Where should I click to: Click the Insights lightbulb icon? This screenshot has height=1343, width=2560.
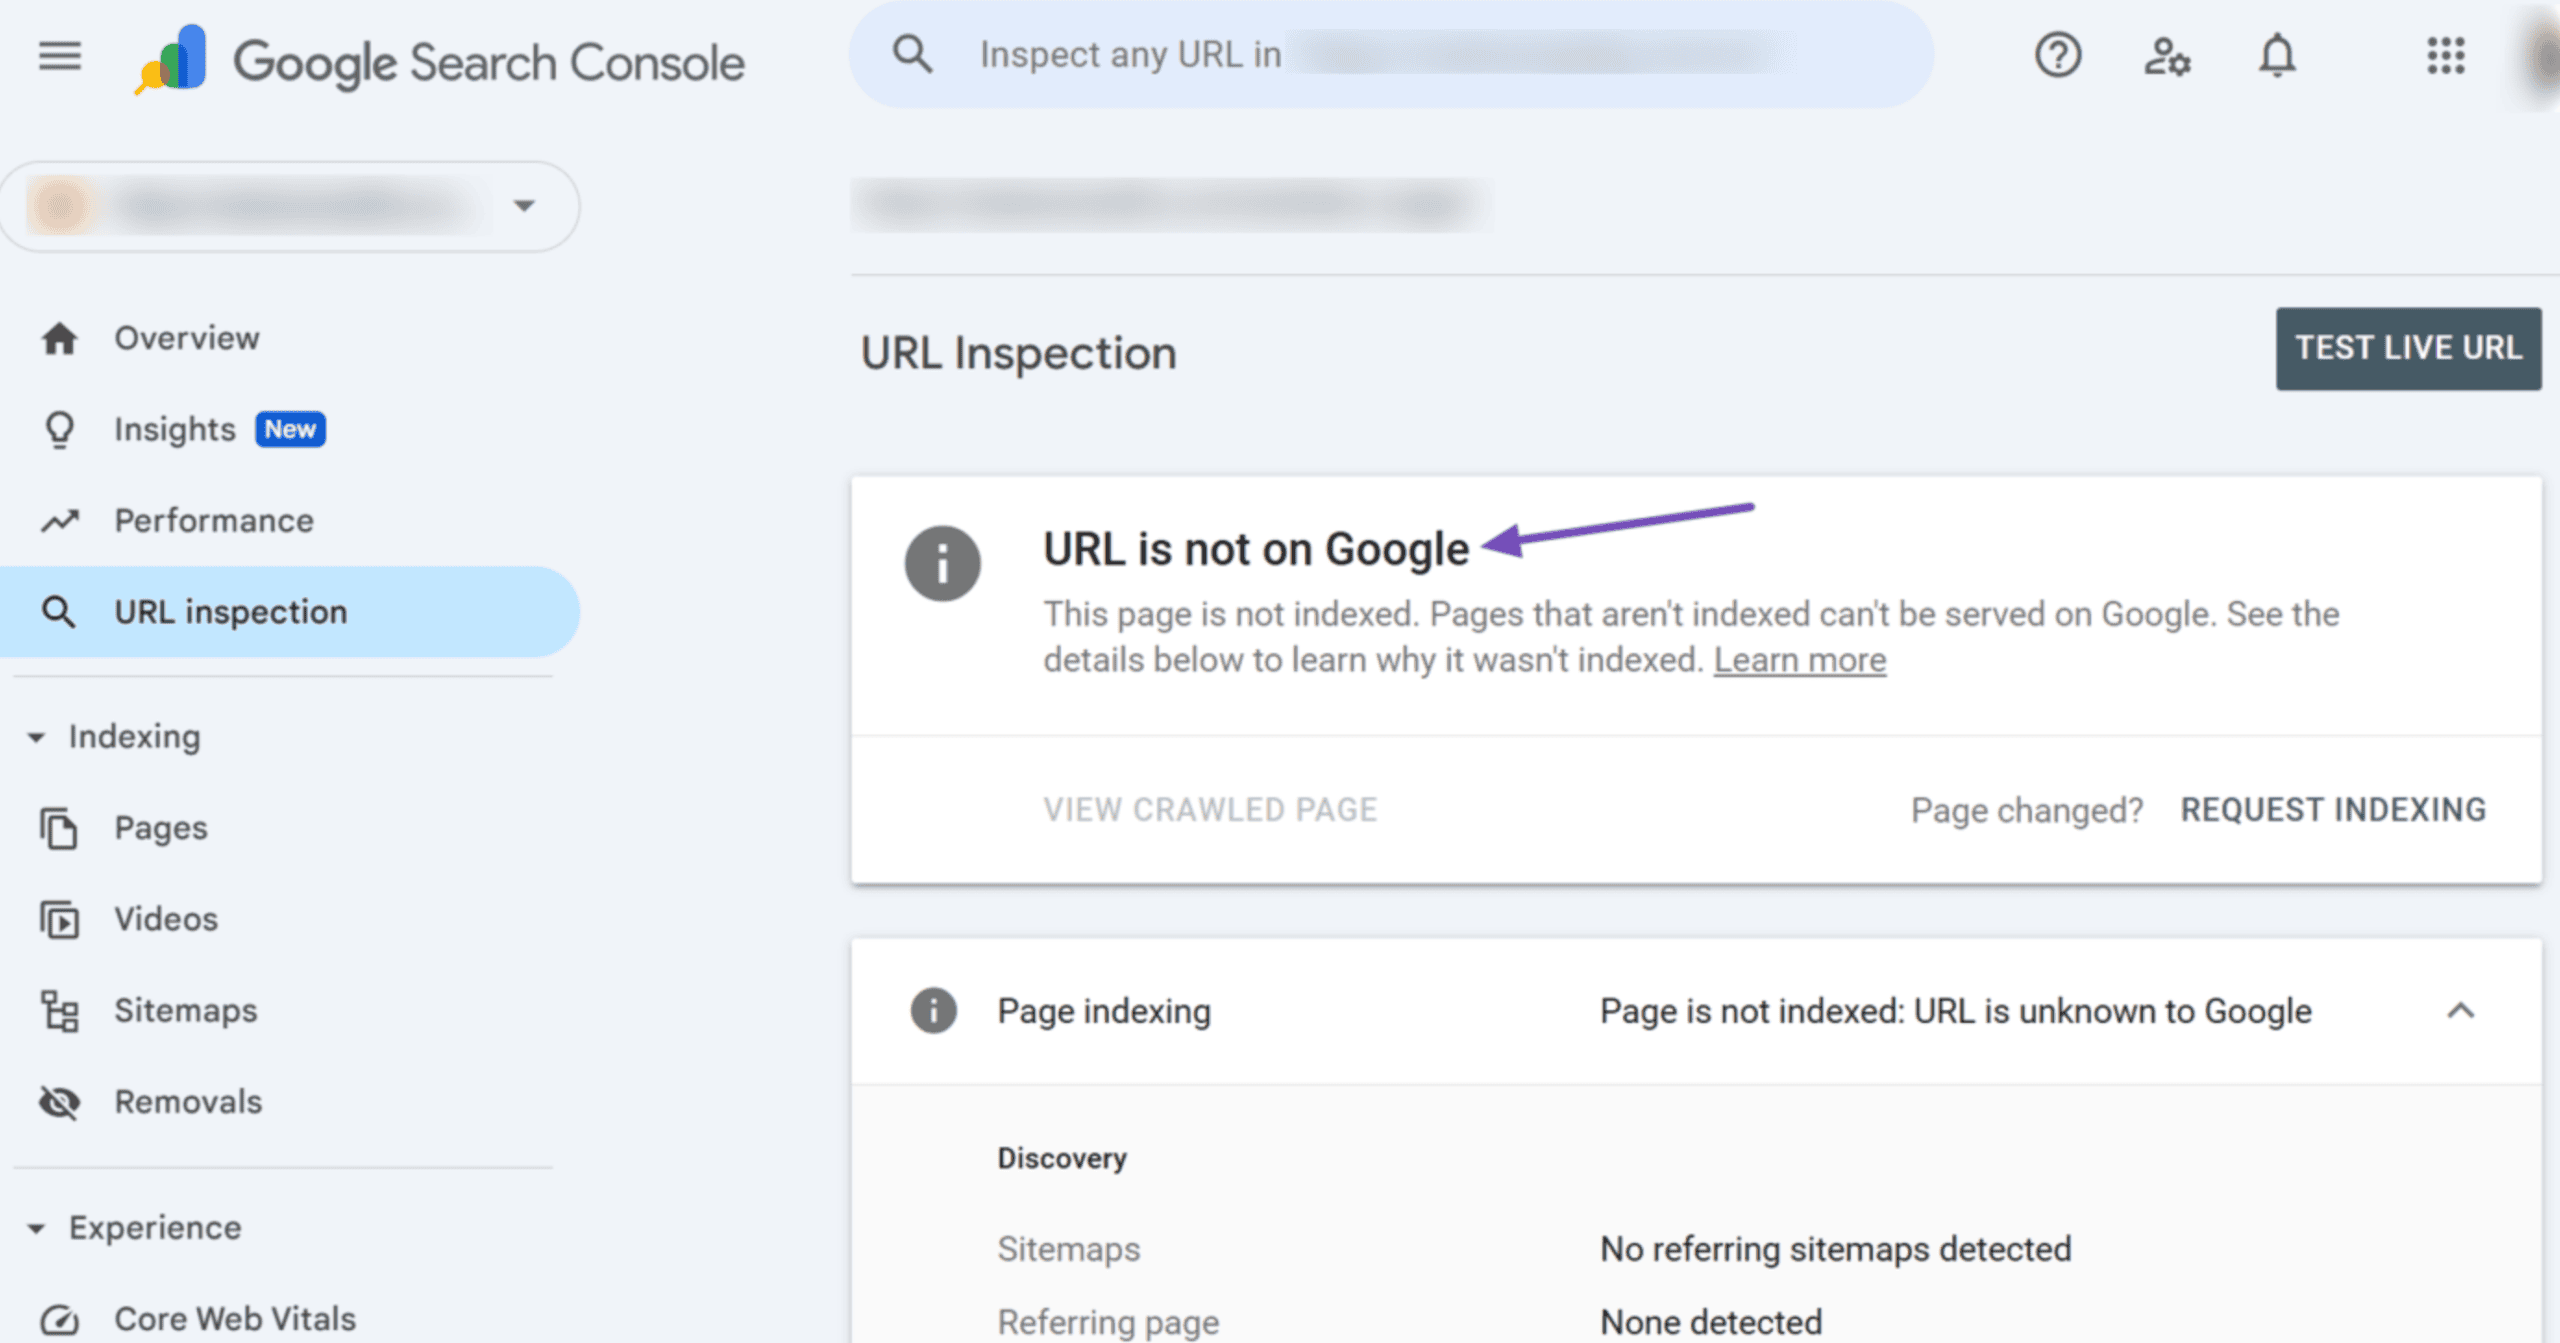(59, 430)
